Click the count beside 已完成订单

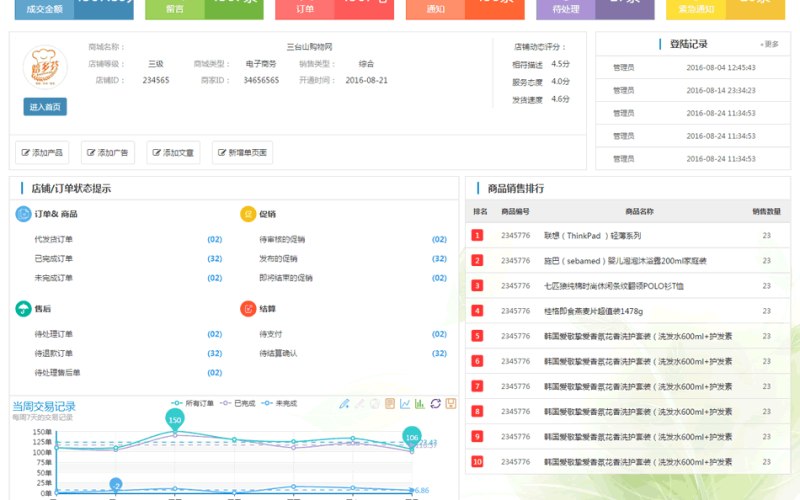pos(215,259)
